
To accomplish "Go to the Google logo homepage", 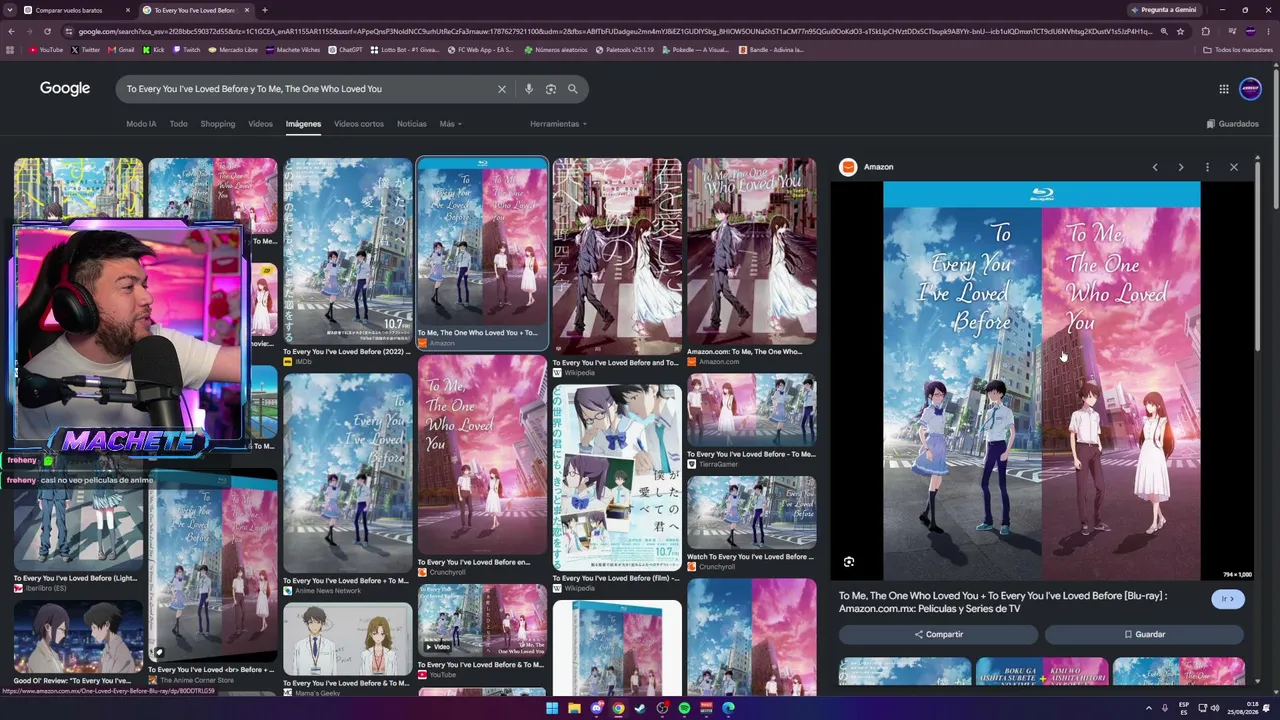I will click(65, 89).
